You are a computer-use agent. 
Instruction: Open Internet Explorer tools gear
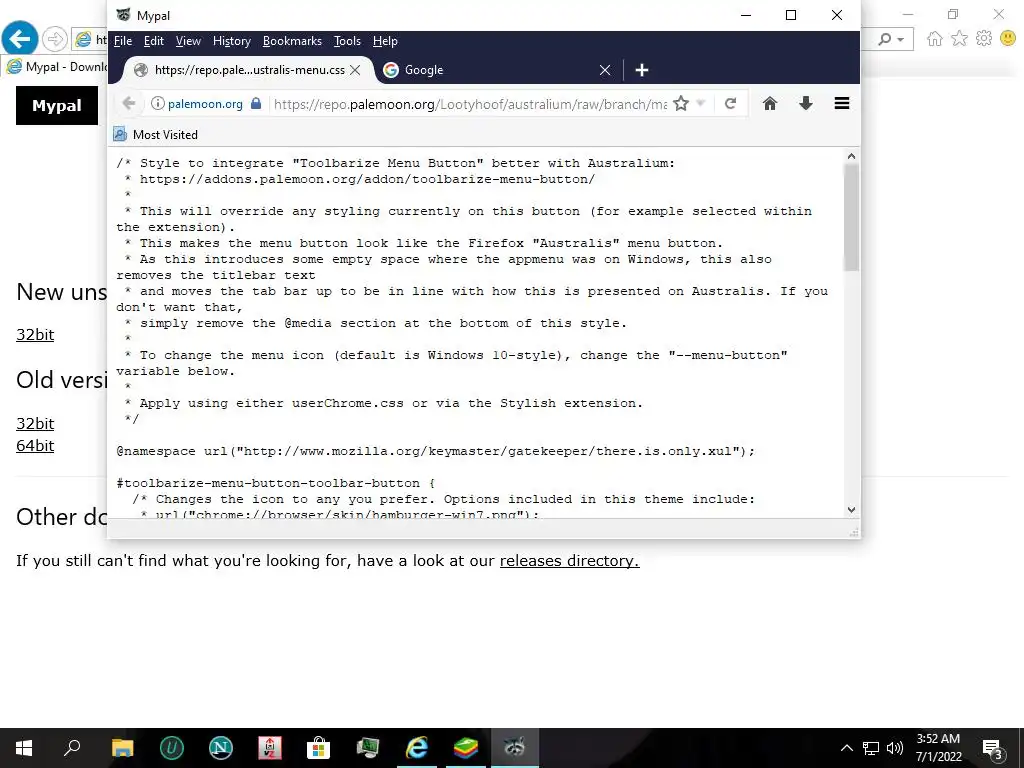point(984,39)
